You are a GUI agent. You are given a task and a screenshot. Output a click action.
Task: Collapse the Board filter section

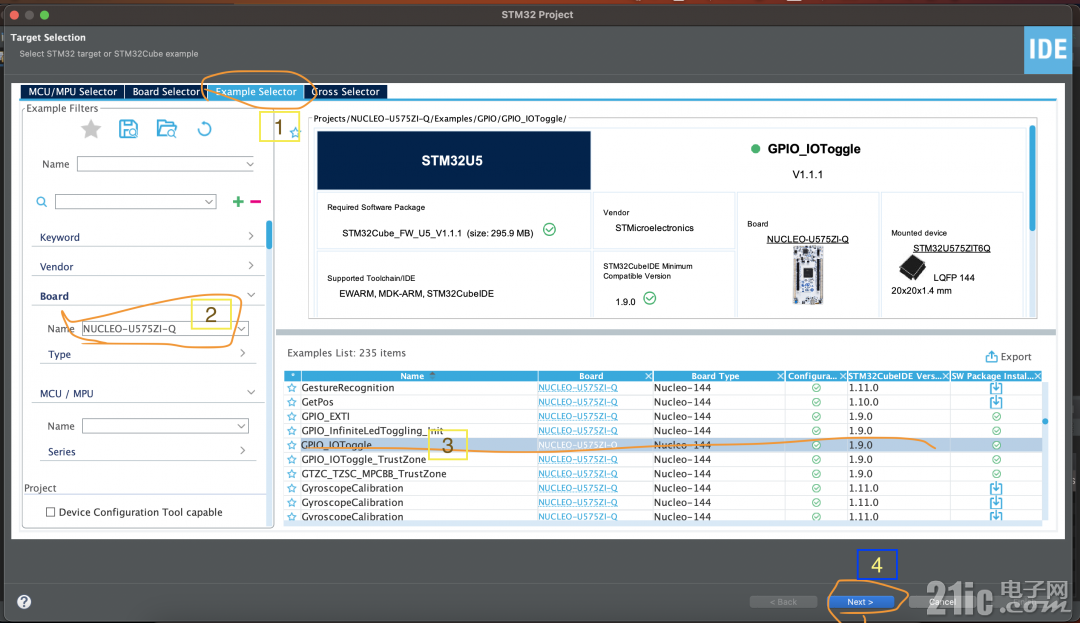coord(251,295)
